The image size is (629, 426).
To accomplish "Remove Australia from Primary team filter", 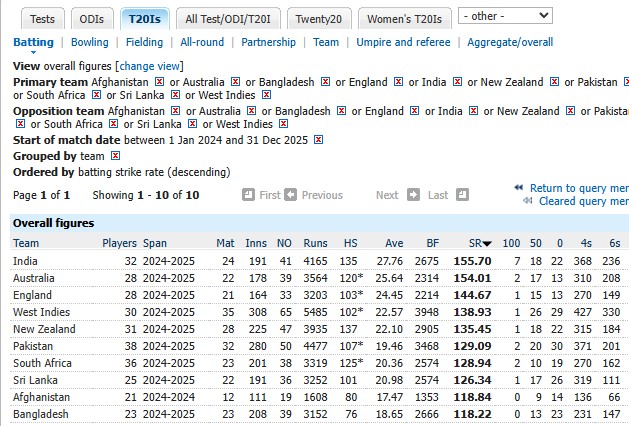I will point(235,82).
